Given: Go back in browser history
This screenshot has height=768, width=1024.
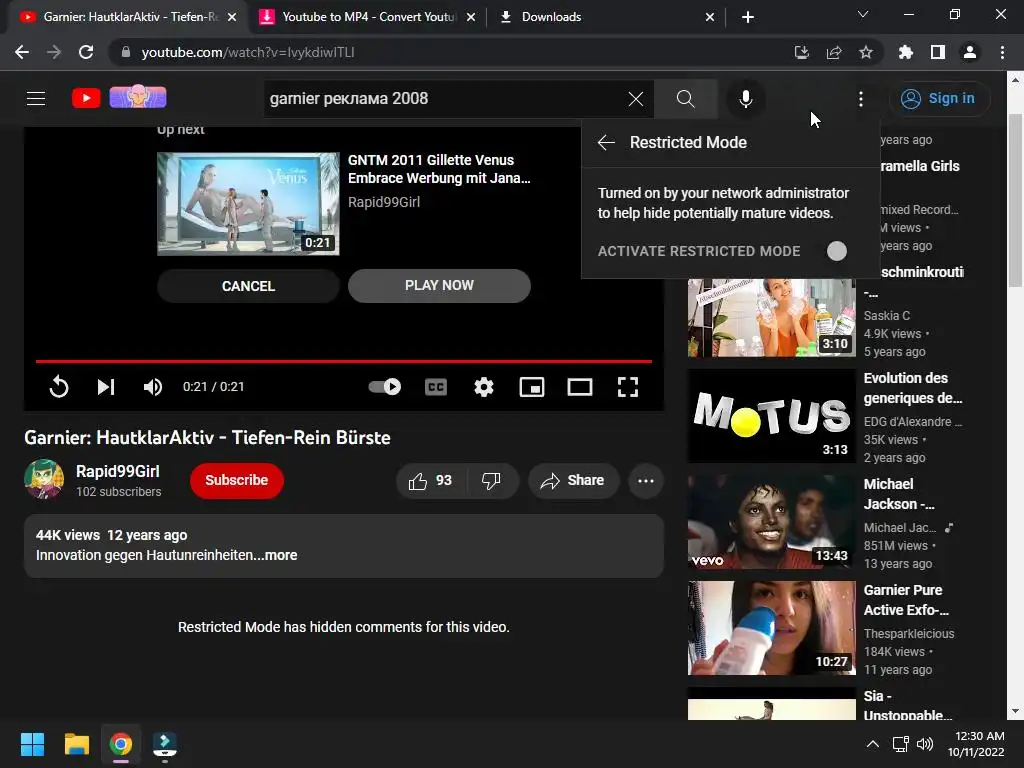Looking at the screenshot, I should coord(22,52).
